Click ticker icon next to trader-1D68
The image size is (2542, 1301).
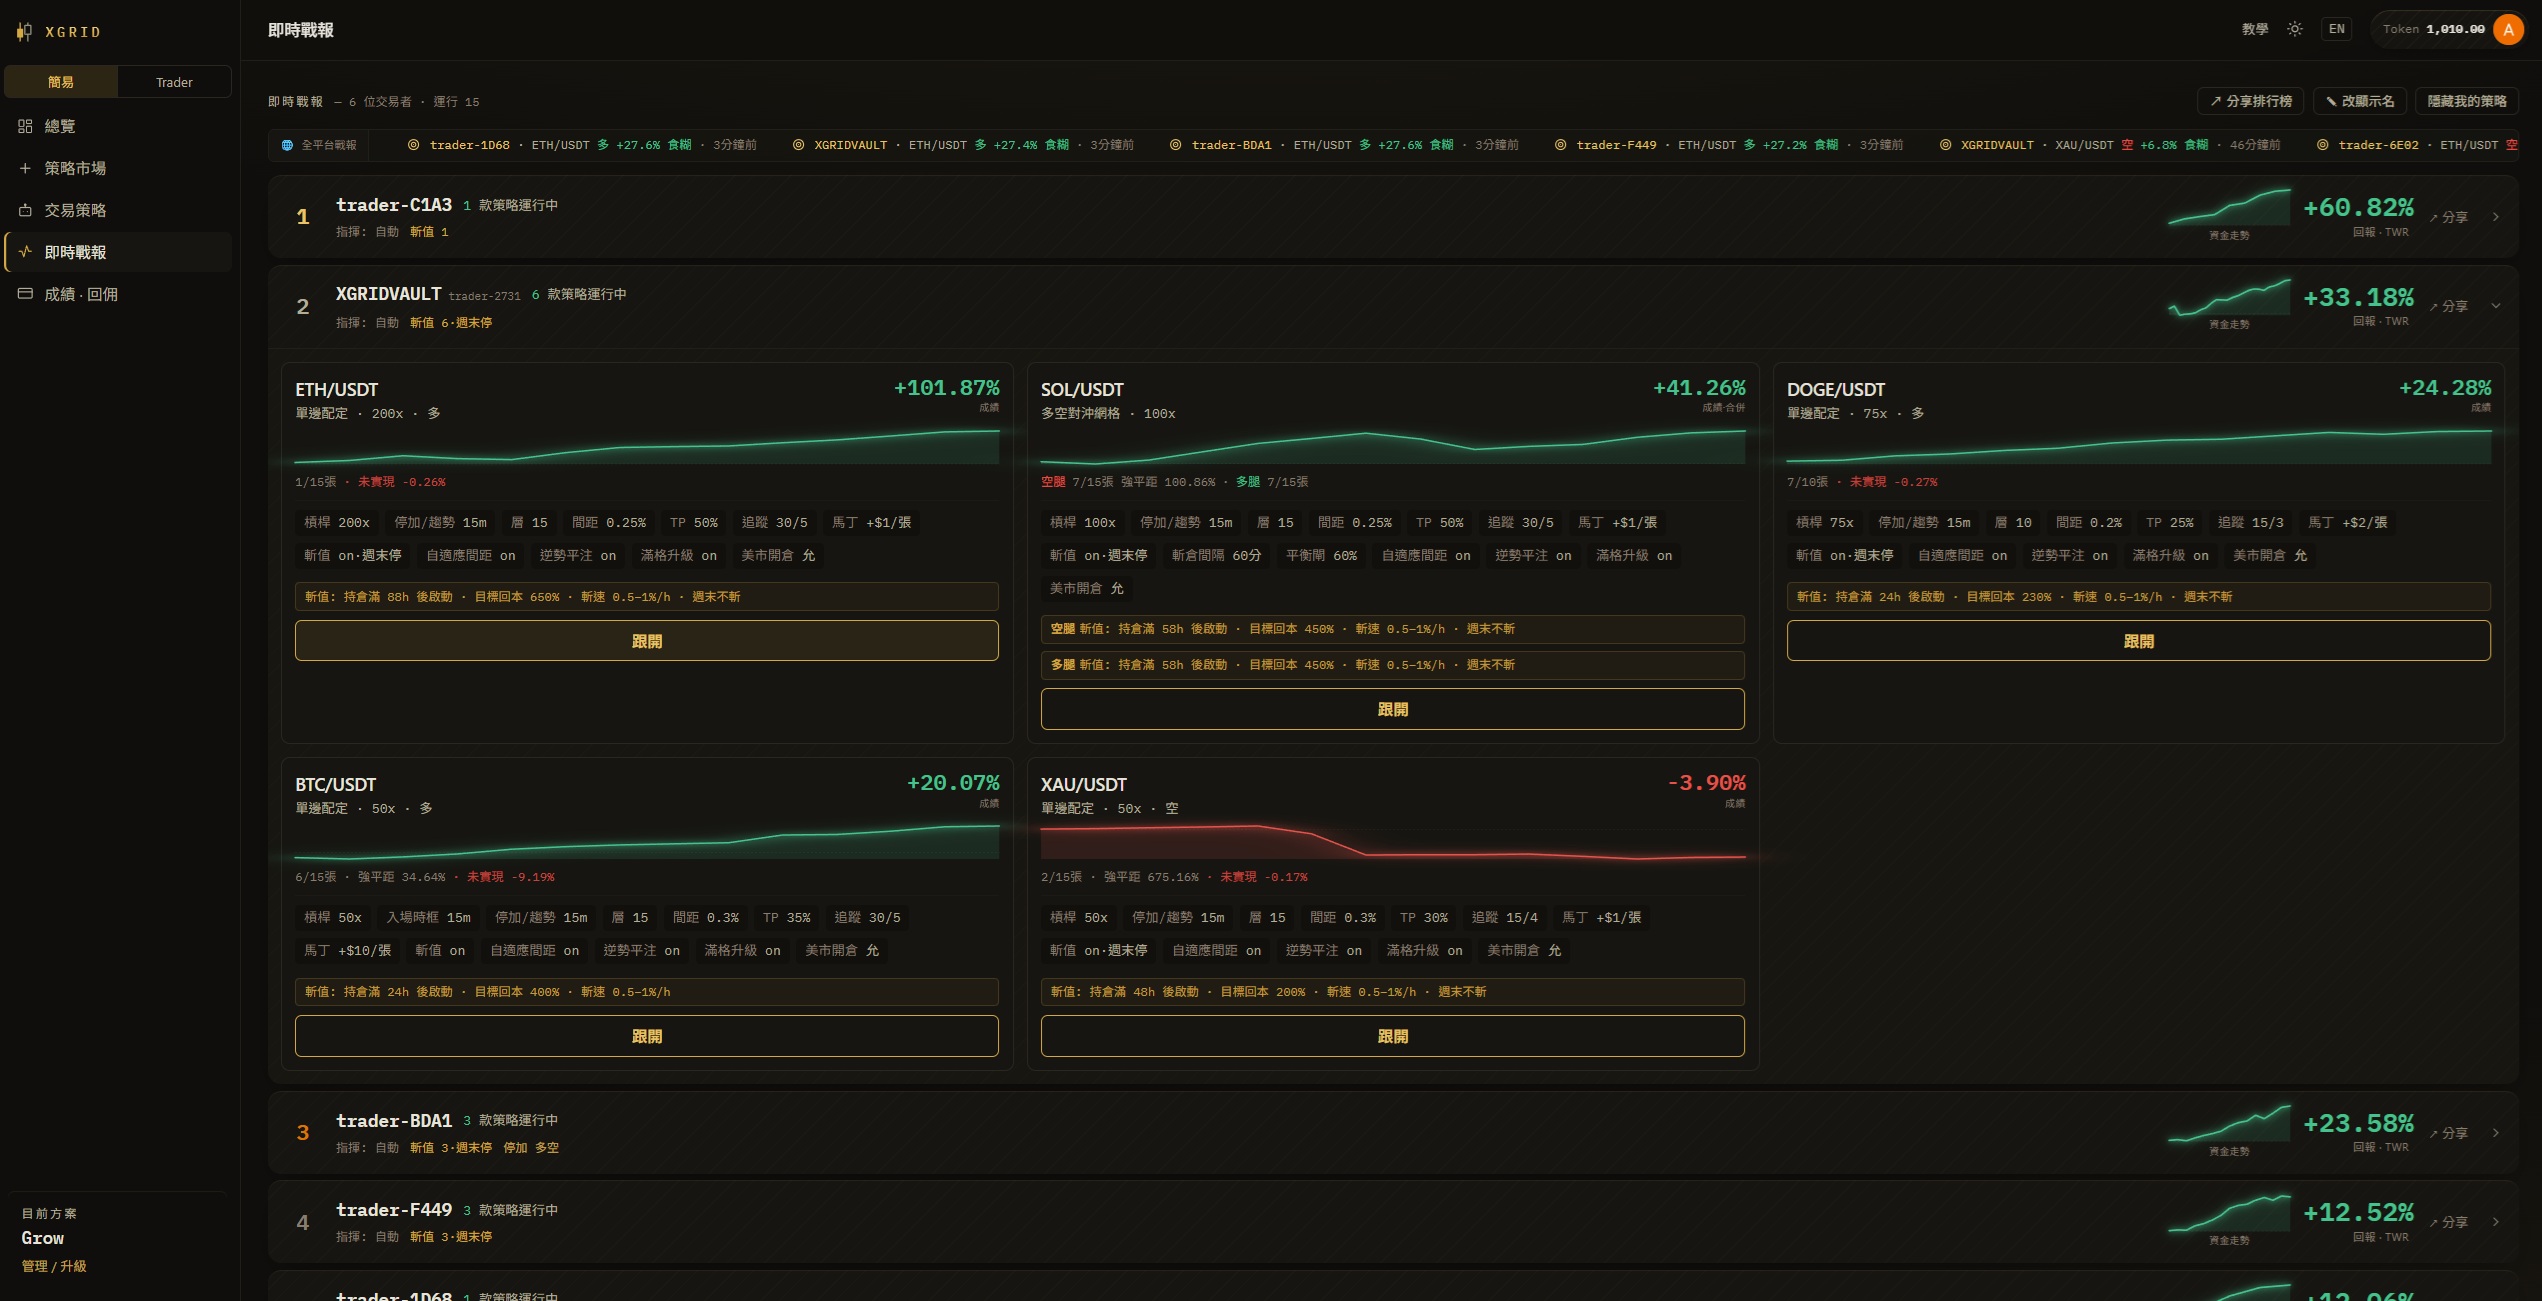[x=413, y=145]
